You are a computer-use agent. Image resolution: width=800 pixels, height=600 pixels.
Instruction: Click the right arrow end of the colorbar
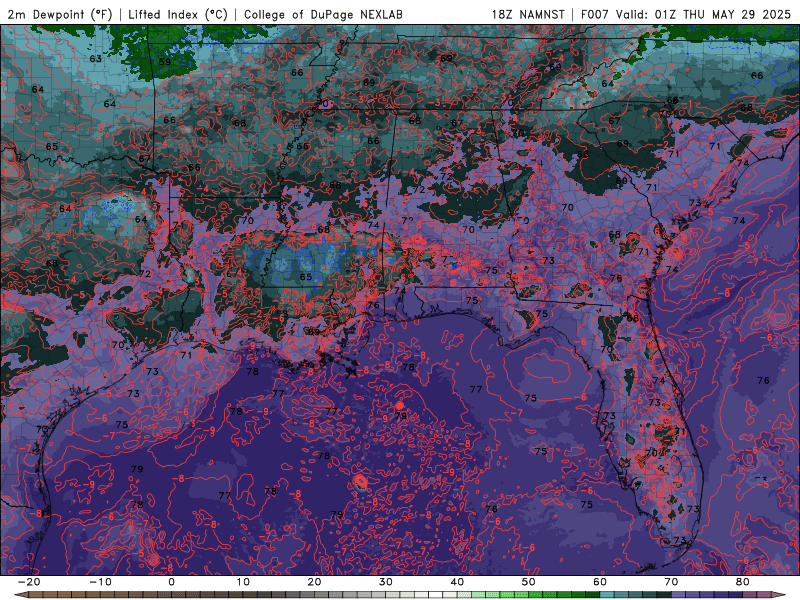(779, 595)
